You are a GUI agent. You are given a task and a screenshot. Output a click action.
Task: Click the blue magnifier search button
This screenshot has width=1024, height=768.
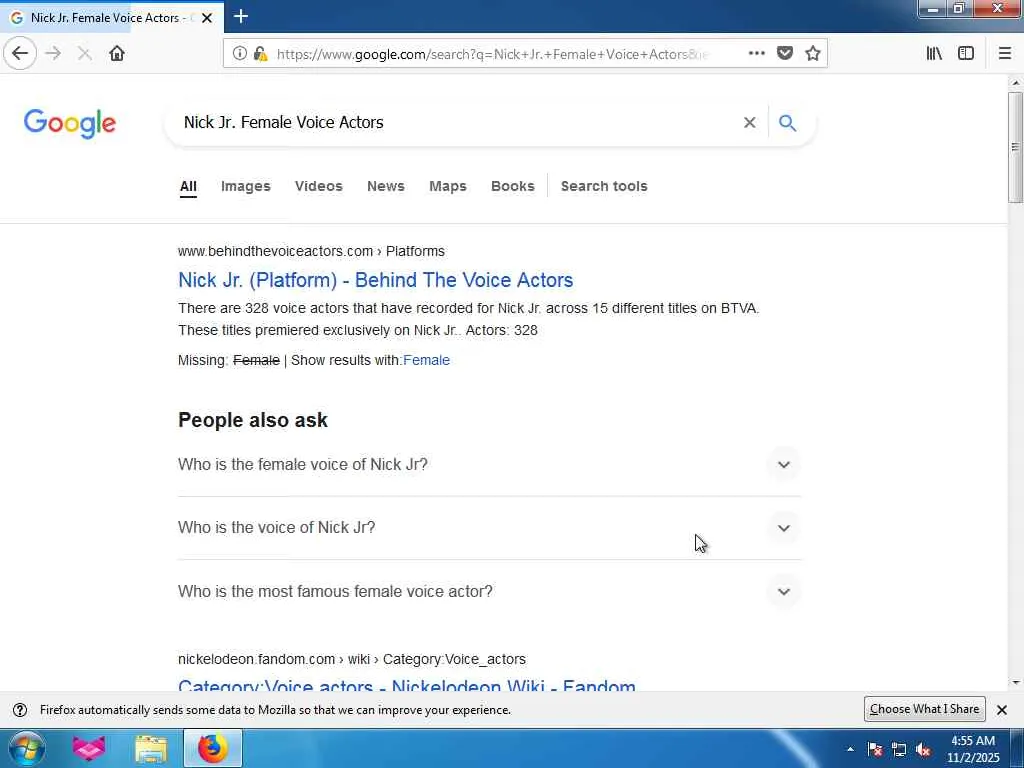788,122
